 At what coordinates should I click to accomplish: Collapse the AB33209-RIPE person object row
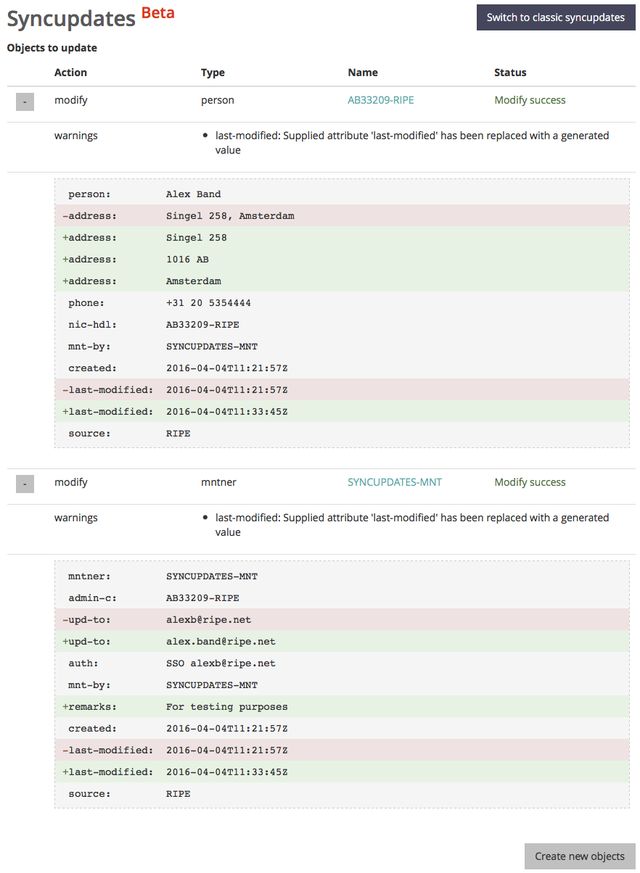click(24, 101)
